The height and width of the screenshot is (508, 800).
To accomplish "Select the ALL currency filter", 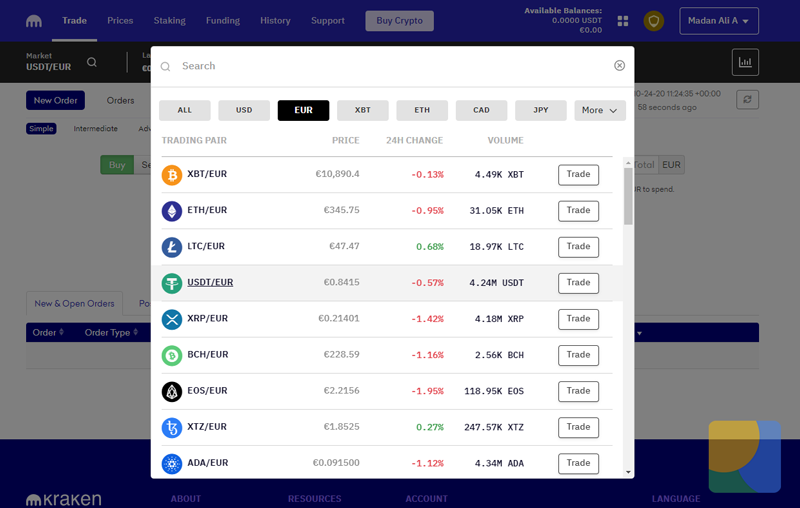I will point(185,110).
